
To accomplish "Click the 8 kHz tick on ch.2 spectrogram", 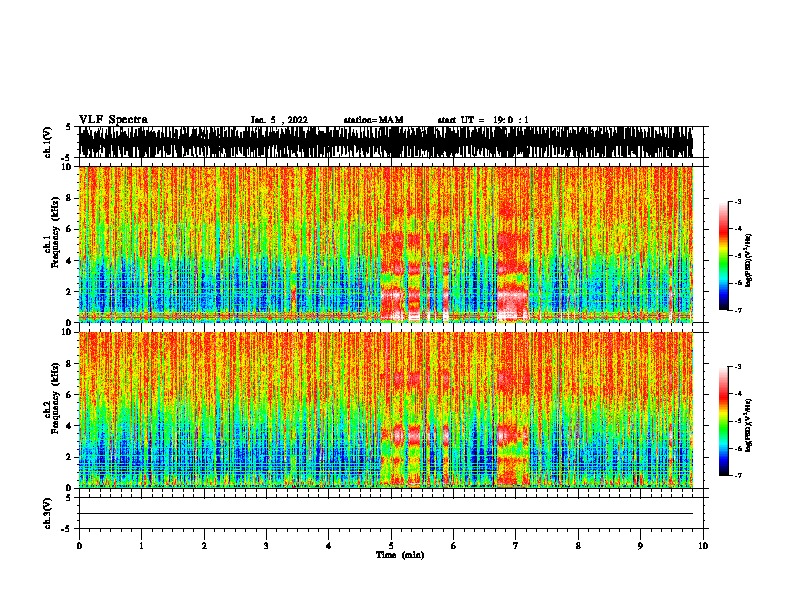I will click(x=69, y=364).
